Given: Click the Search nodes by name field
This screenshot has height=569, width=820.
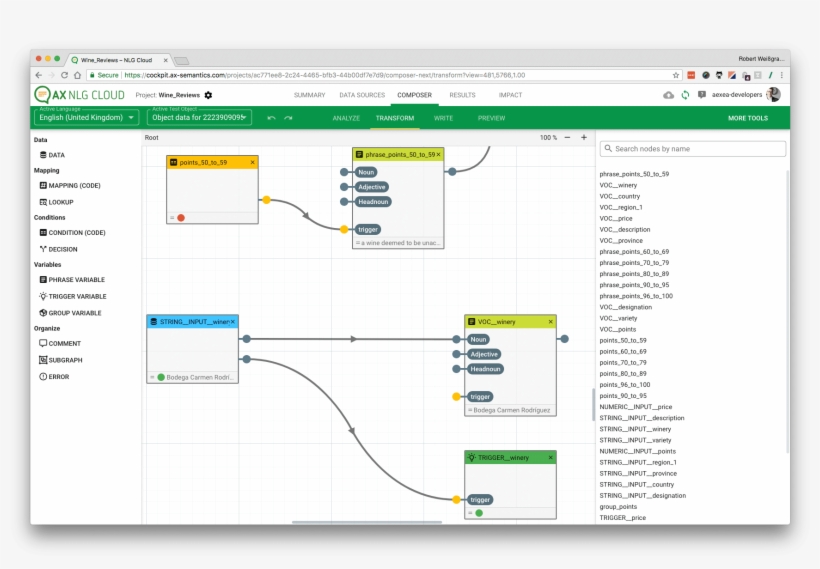Looking at the screenshot, I should 693,148.
